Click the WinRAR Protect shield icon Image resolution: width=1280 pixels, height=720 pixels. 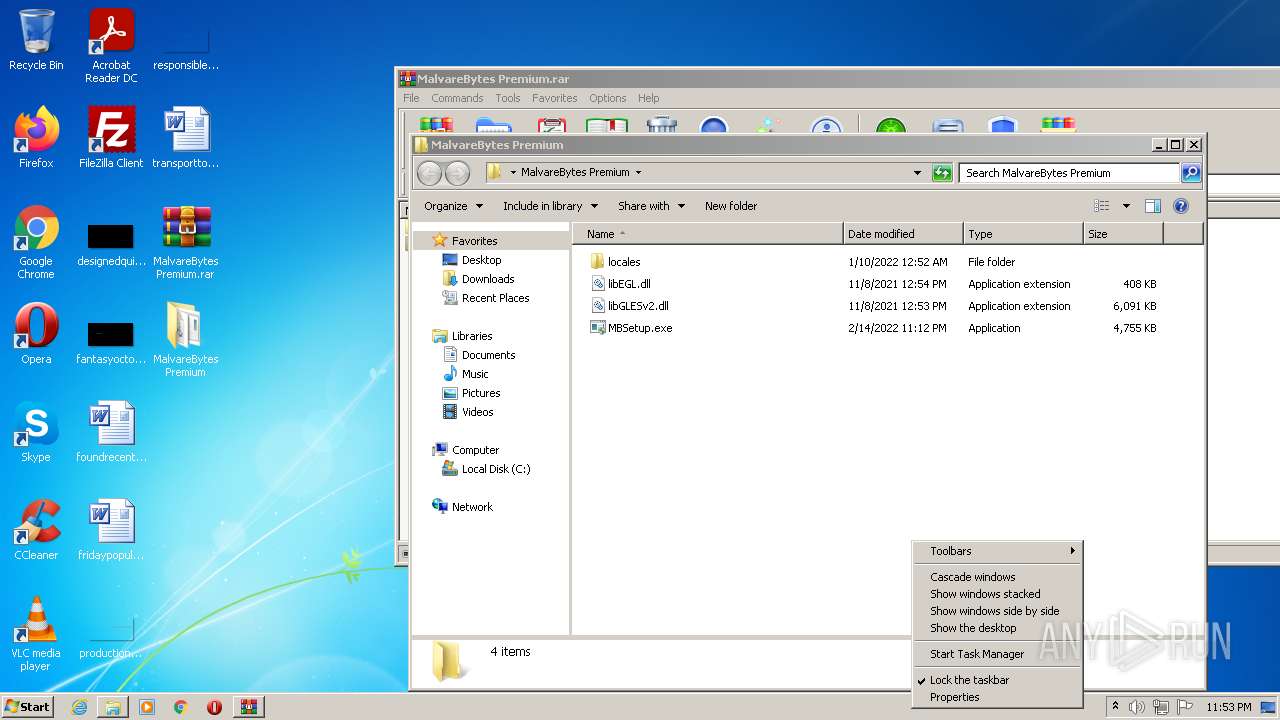(1002, 126)
